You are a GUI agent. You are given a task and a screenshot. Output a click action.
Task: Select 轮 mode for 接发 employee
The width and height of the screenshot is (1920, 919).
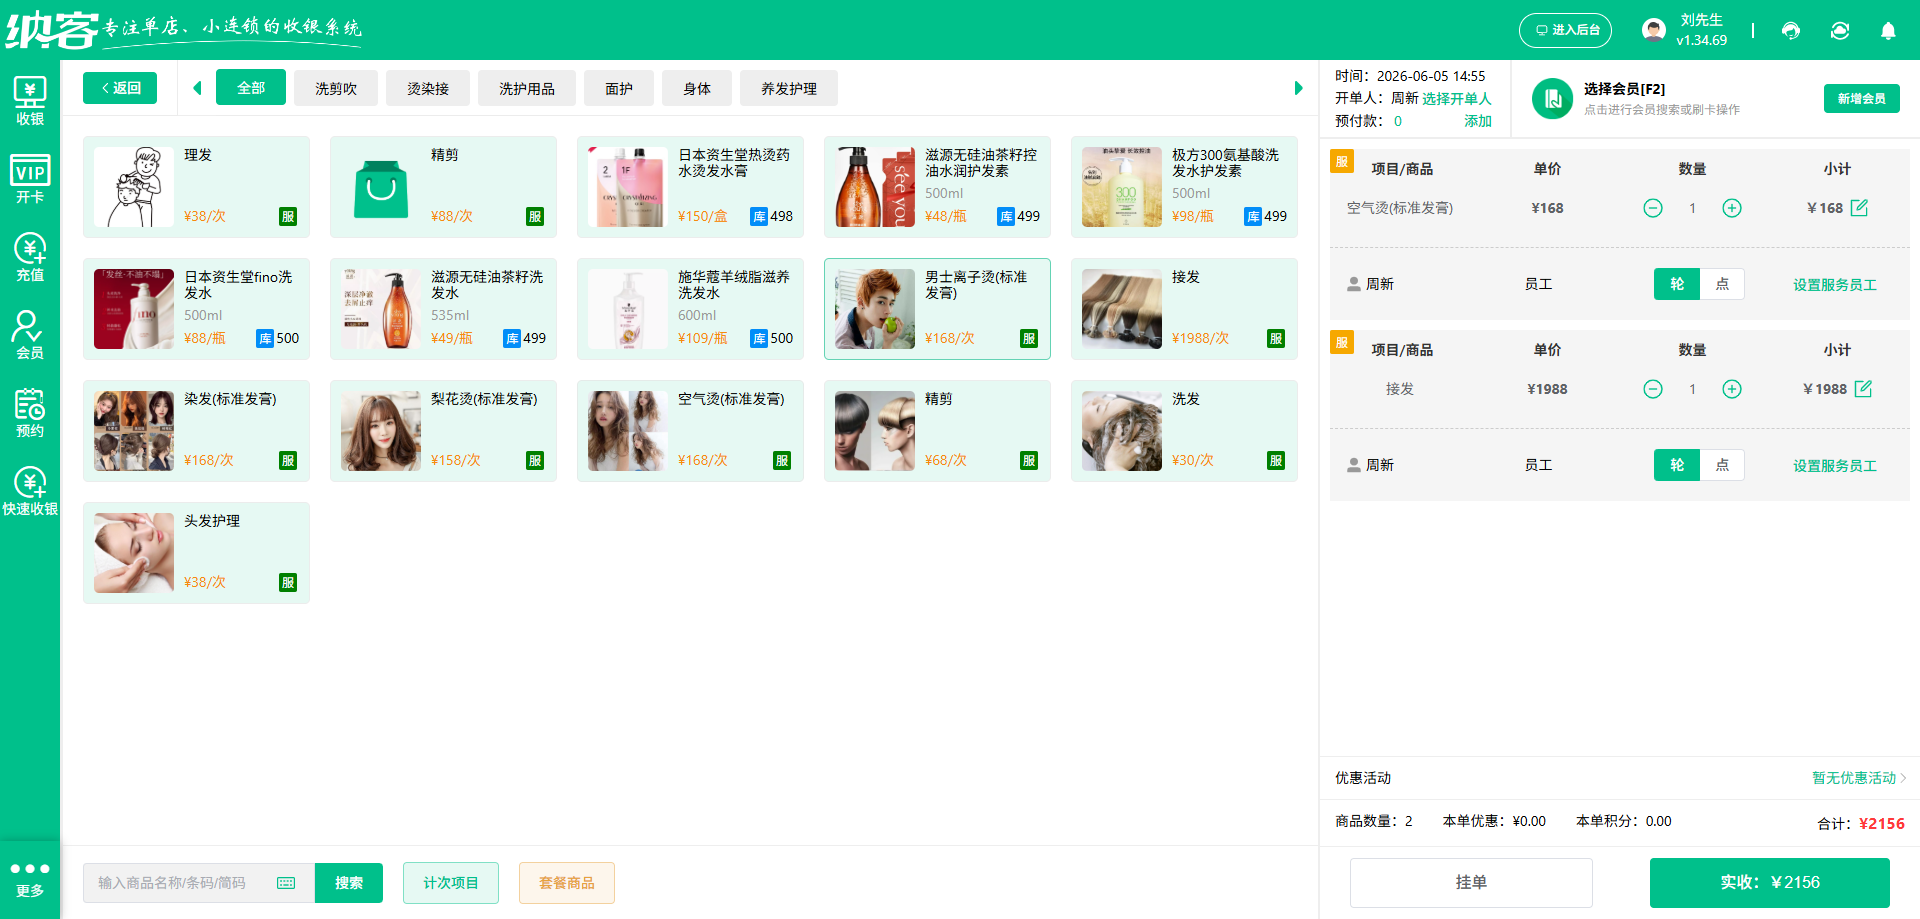click(1677, 465)
